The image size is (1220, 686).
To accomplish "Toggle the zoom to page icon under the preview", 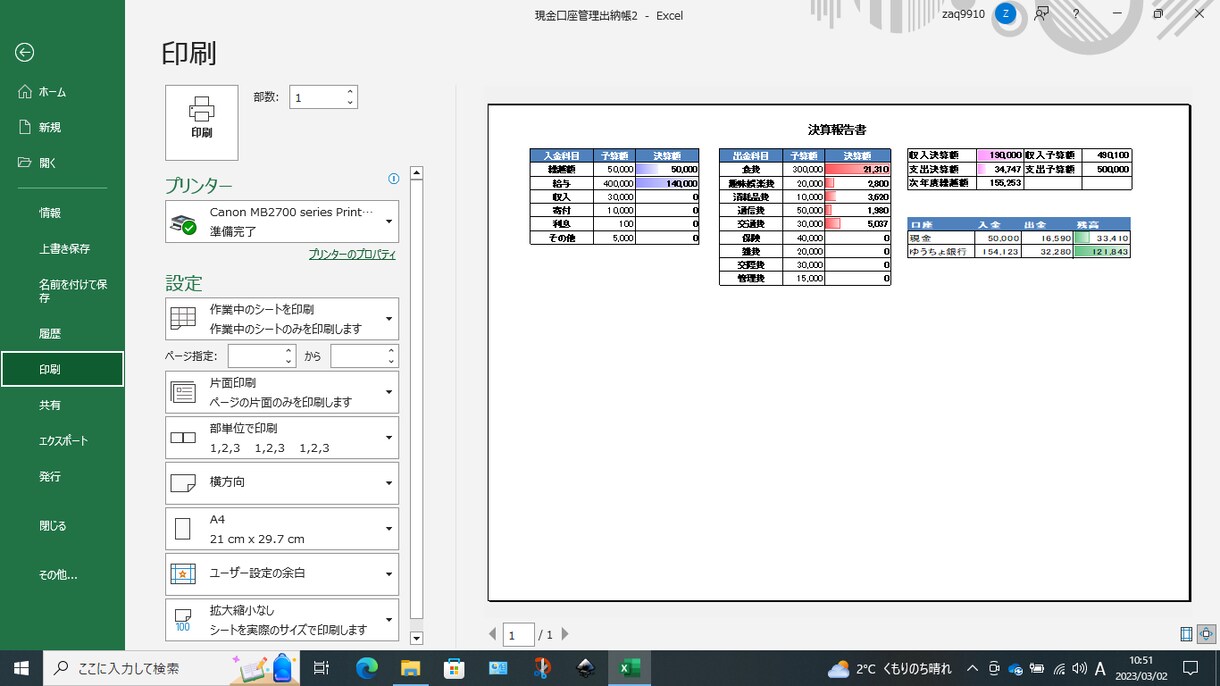I will click(x=1206, y=634).
